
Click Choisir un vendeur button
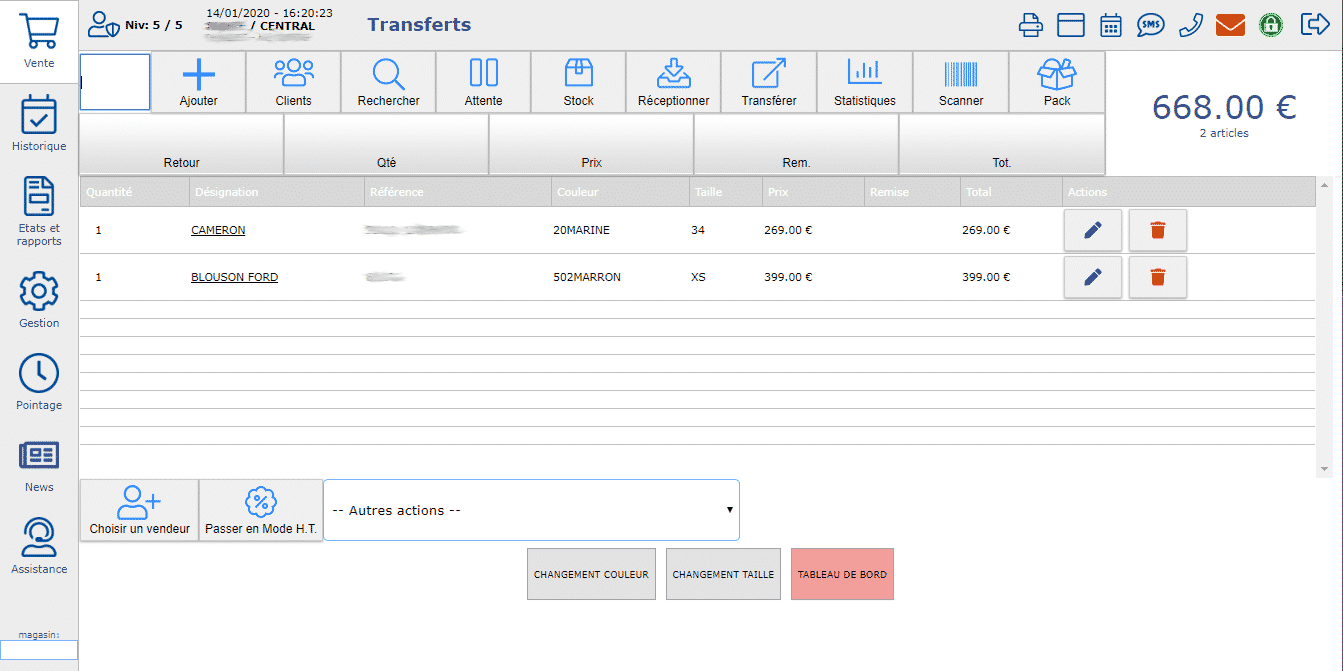[139, 511]
